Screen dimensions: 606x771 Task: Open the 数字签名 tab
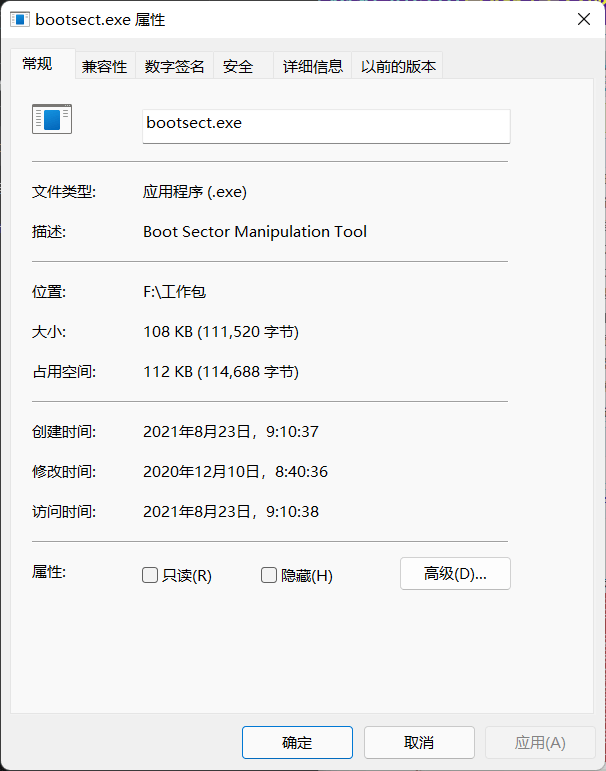(x=175, y=66)
